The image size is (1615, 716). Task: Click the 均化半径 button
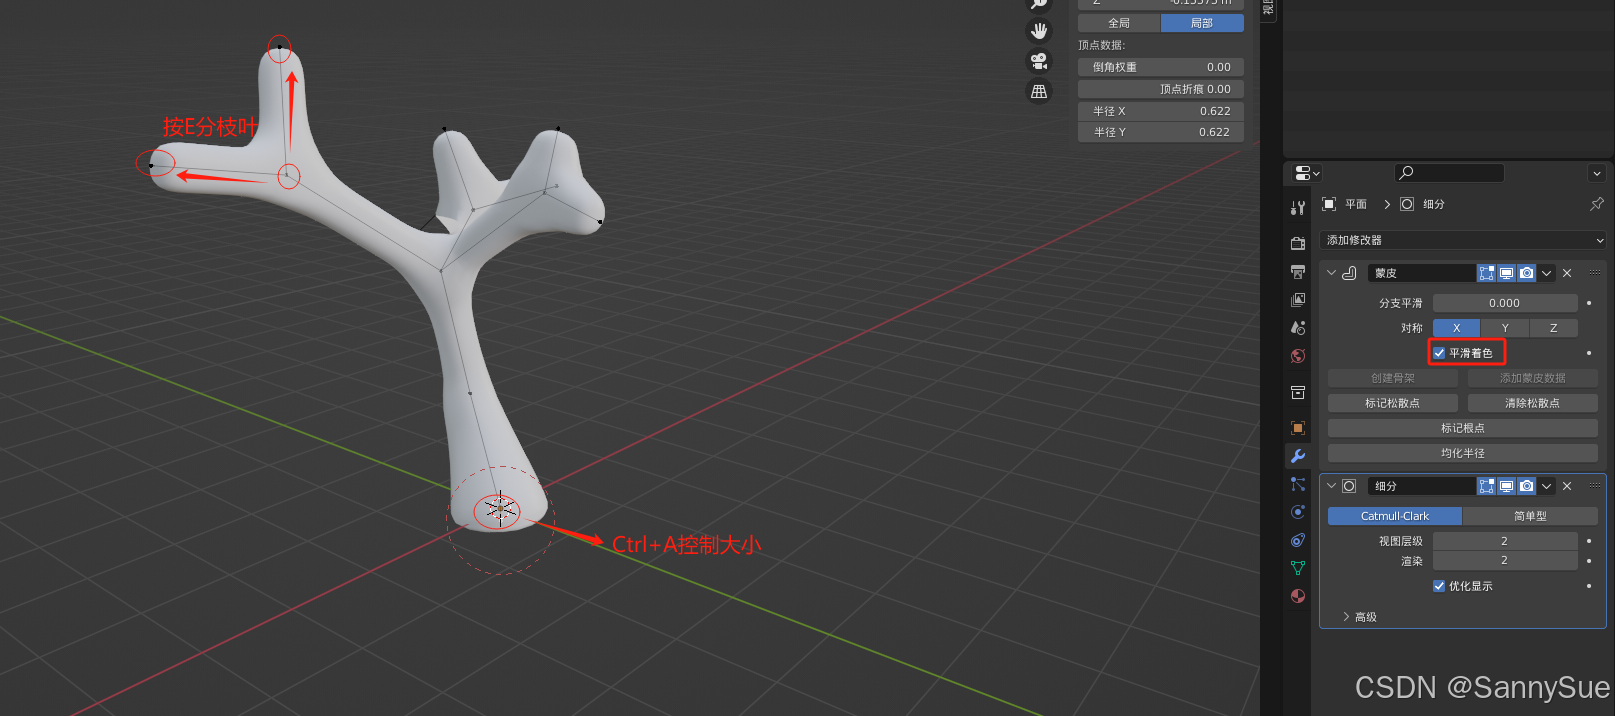[x=1463, y=453]
